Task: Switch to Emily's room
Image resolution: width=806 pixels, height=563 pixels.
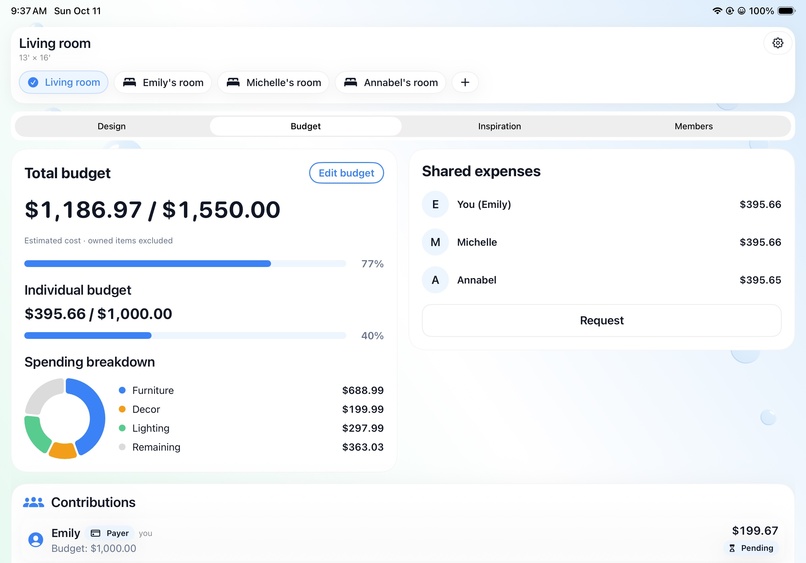Action: [163, 82]
